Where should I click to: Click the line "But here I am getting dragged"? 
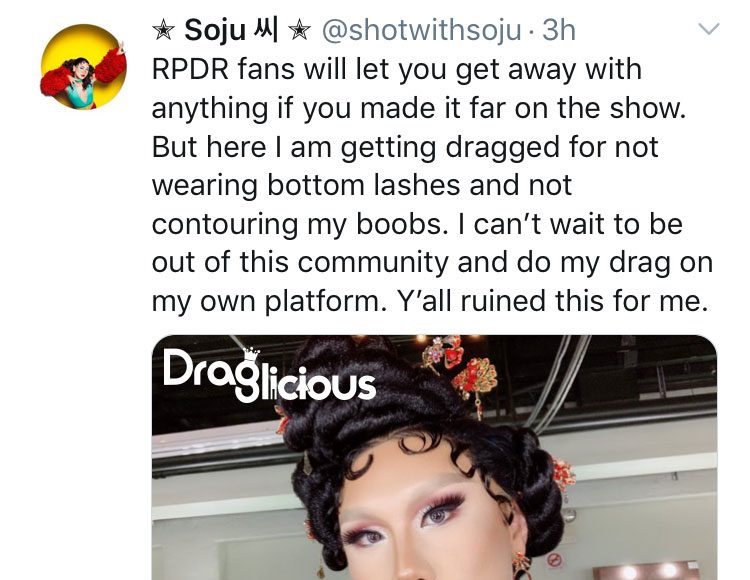405,146
